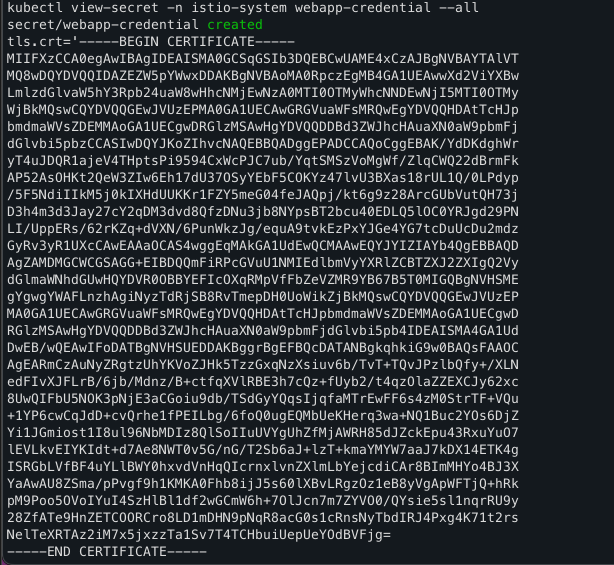Image resolution: width=614 pixels, height=565 pixels.
Task: Click the line starting with DwEB/wQEAwIFoDATBg
Action: tap(263, 348)
